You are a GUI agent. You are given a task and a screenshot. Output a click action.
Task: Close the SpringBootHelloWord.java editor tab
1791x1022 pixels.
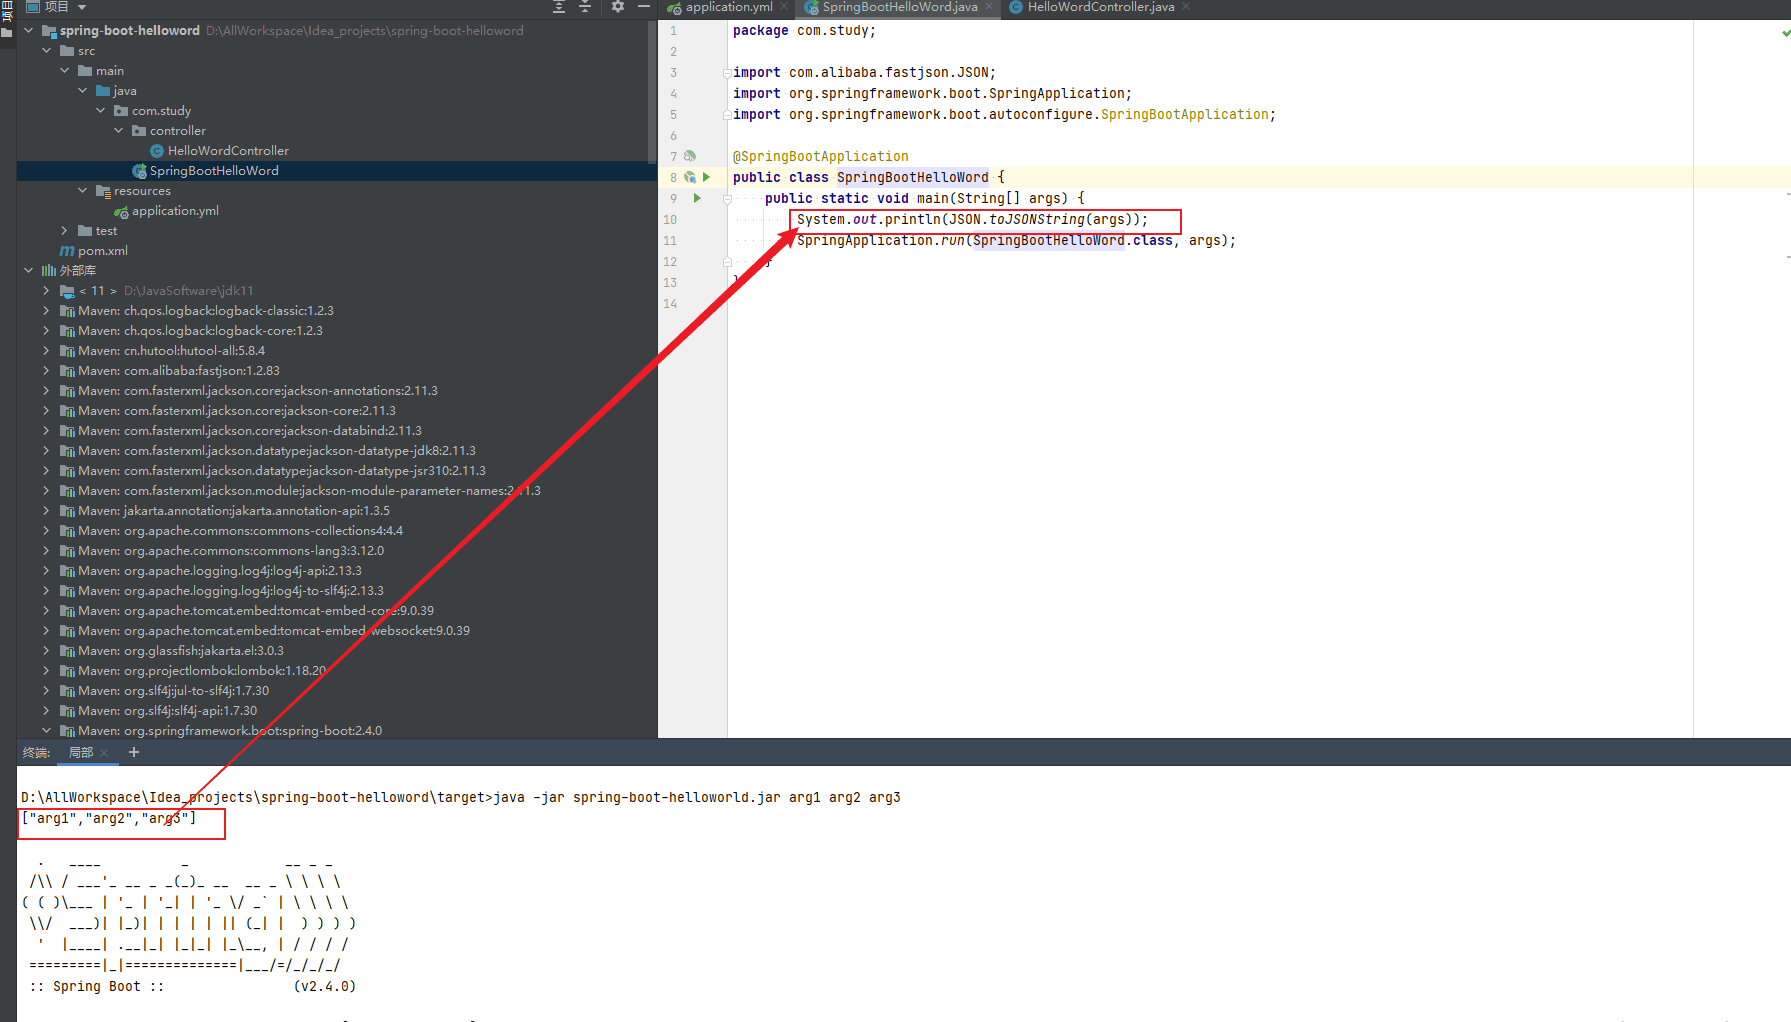point(989,7)
